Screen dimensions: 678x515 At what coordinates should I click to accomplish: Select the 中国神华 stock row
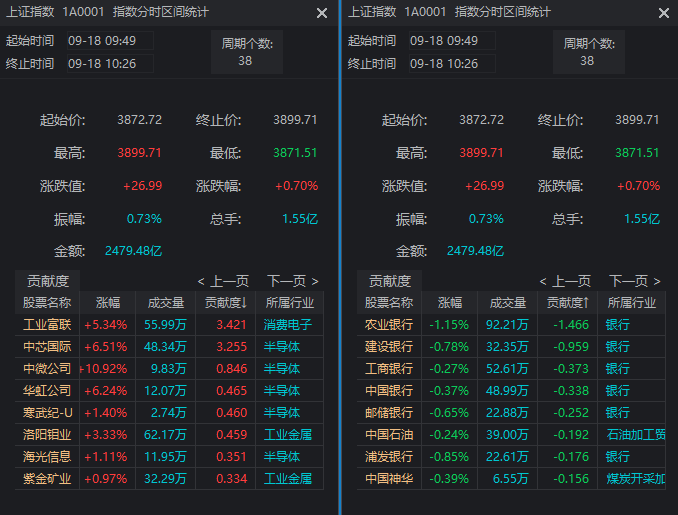click(389, 478)
